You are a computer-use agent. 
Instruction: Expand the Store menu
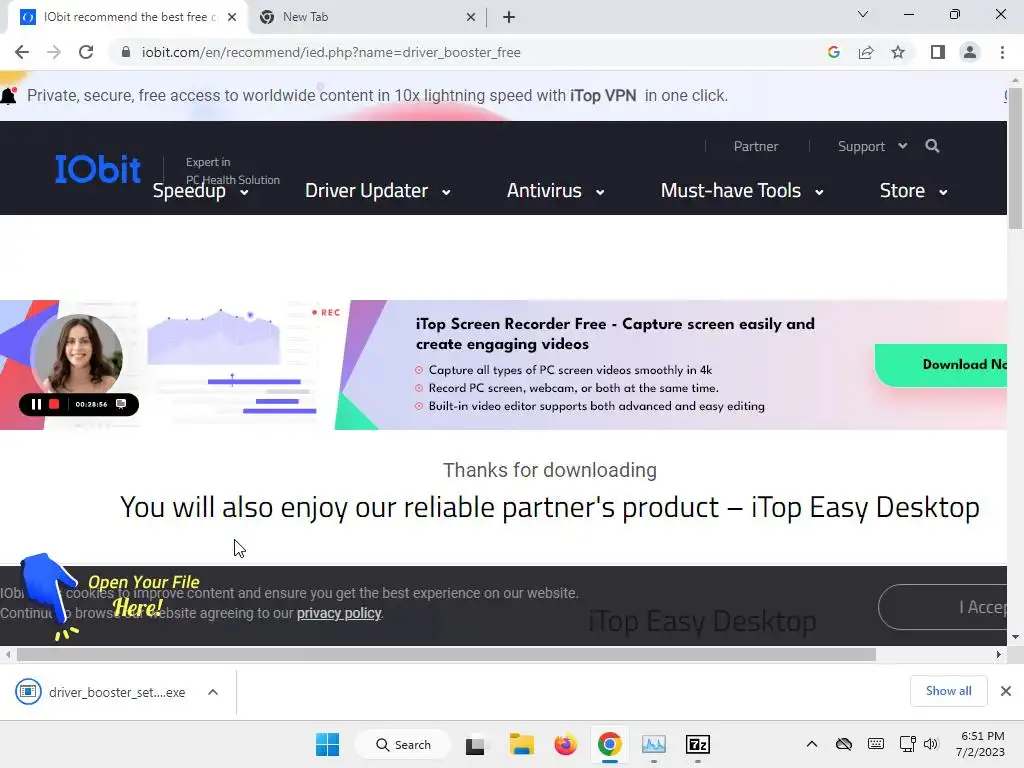tap(913, 191)
